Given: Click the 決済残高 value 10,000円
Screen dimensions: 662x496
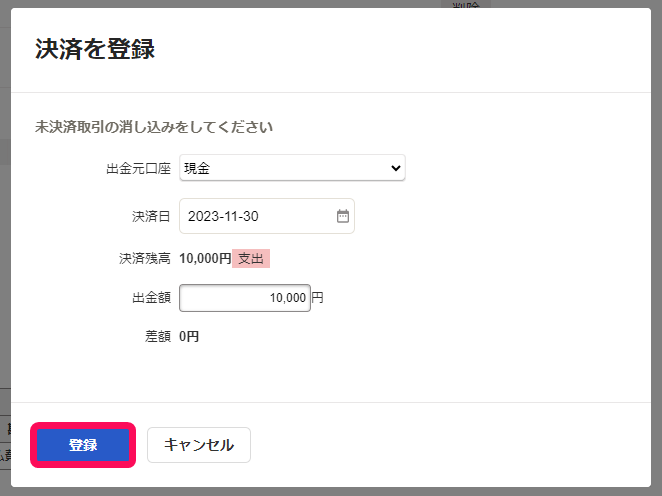Looking at the screenshot, I should coord(205,258).
